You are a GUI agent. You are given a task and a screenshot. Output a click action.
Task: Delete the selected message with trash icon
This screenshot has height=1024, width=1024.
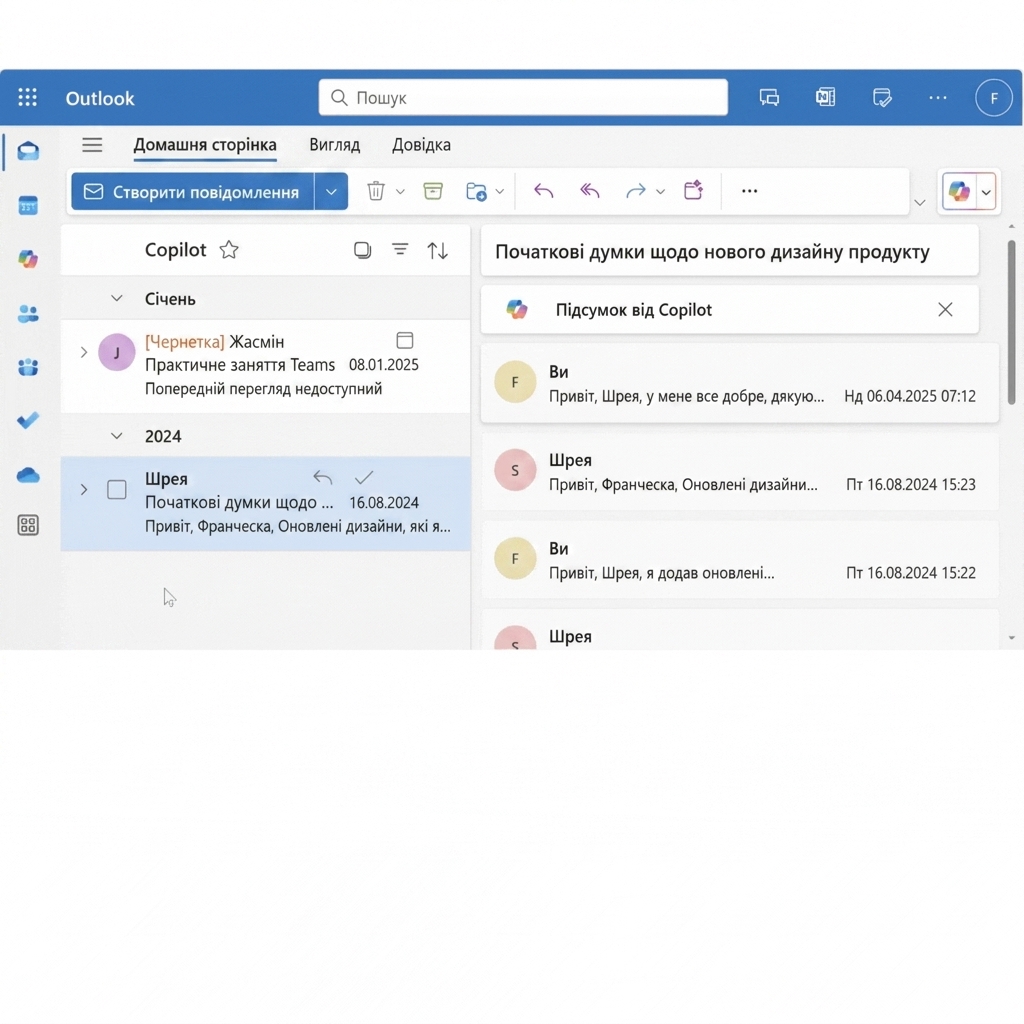tap(376, 191)
